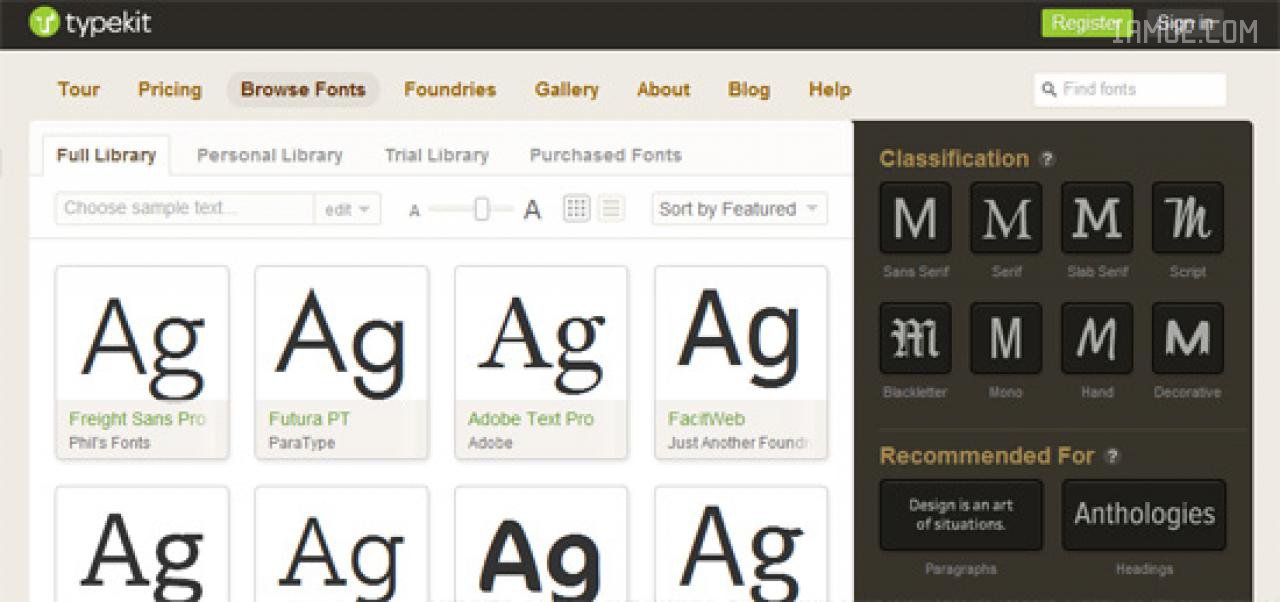Click in the Find fonts search field
The height and width of the screenshot is (602, 1280).
[x=1130, y=90]
